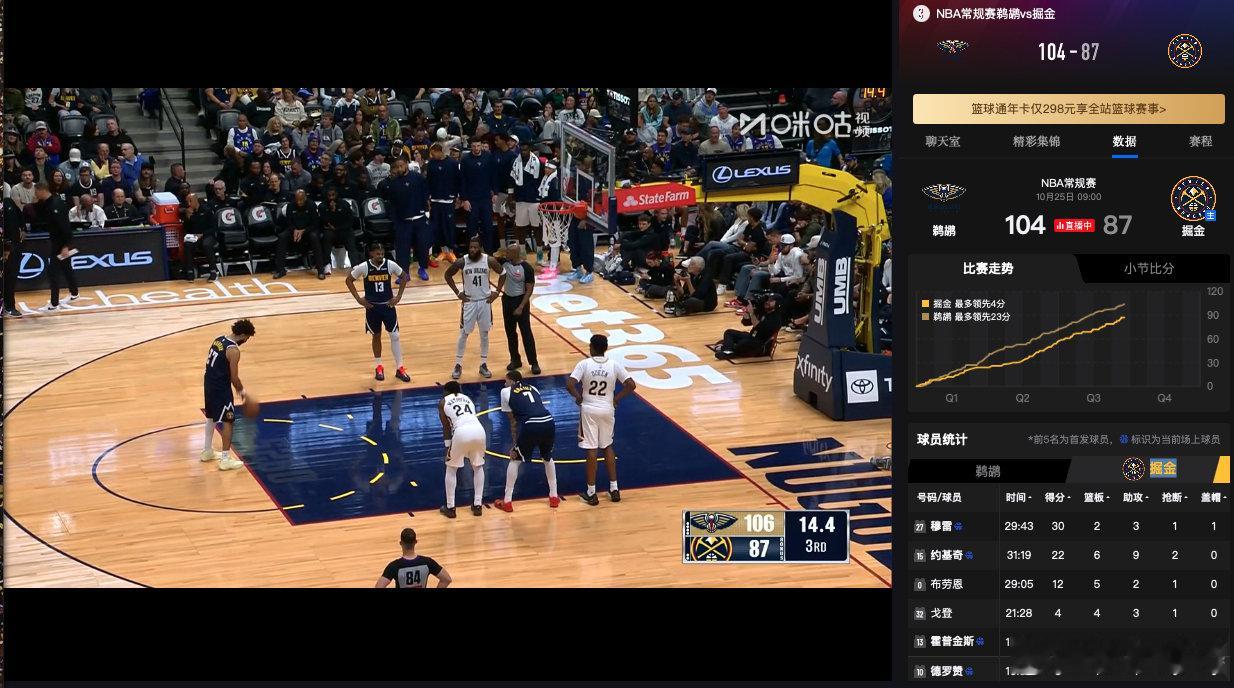
Task: Switch to the 聊天室 tab
Action: click(x=942, y=141)
